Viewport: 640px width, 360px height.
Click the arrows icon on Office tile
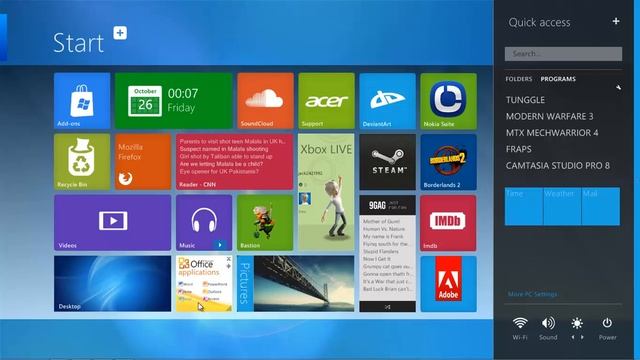[x=229, y=266]
